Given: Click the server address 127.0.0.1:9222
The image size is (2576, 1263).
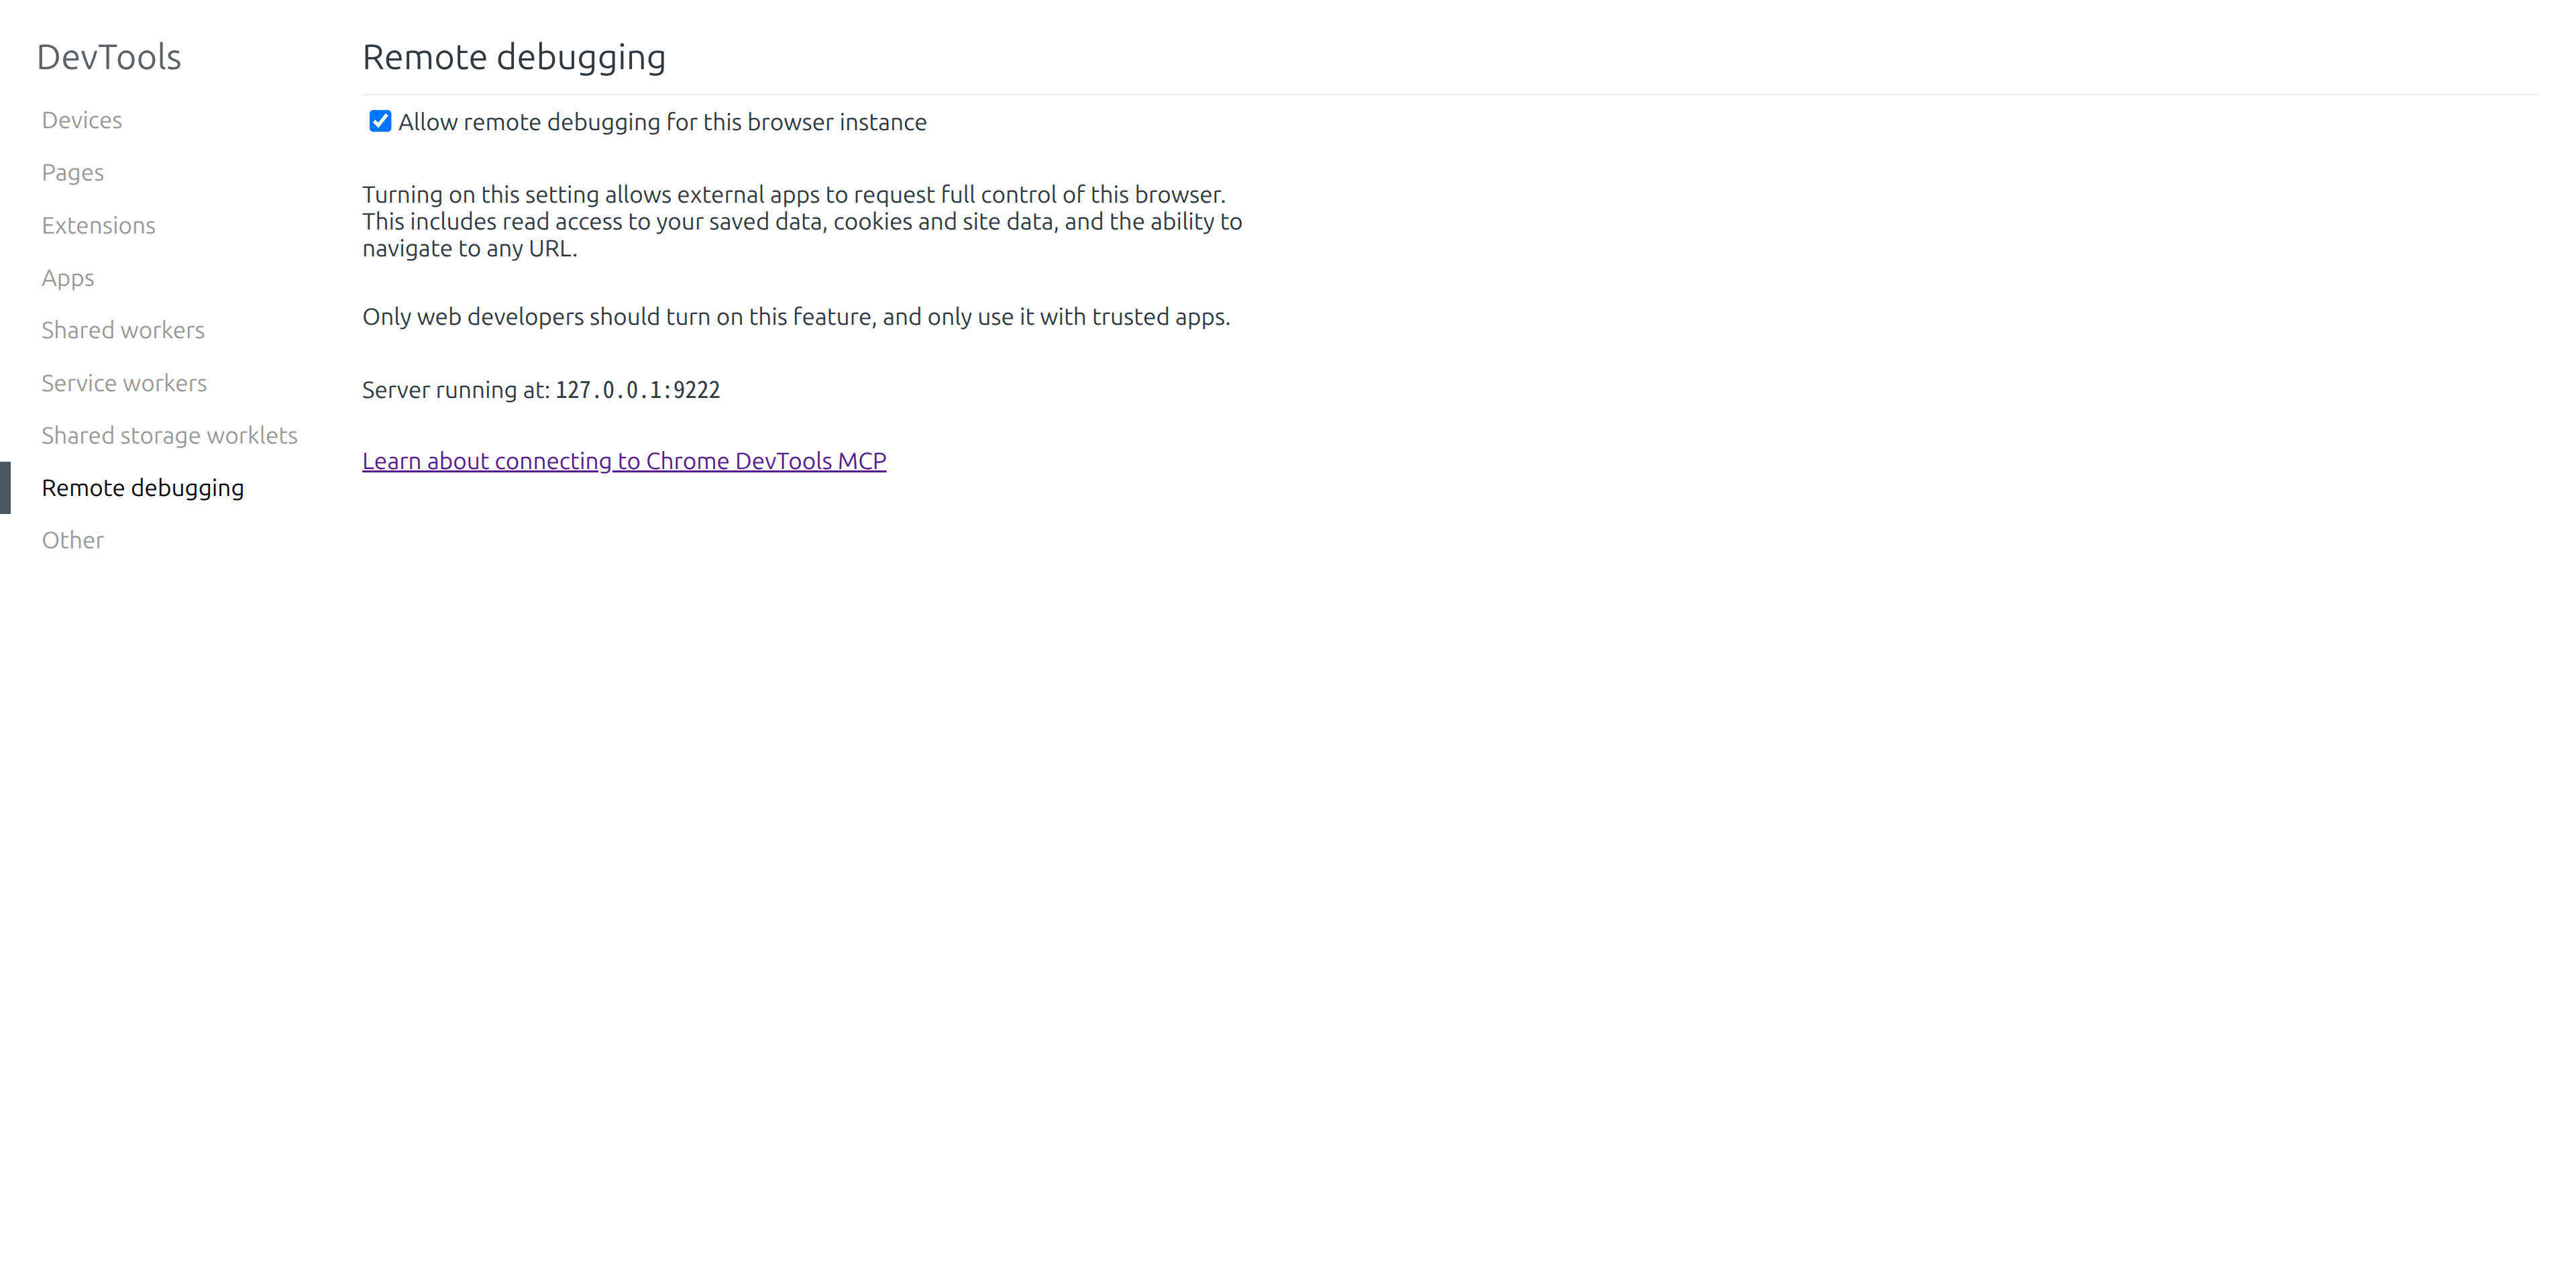Looking at the screenshot, I should click(638, 390).
